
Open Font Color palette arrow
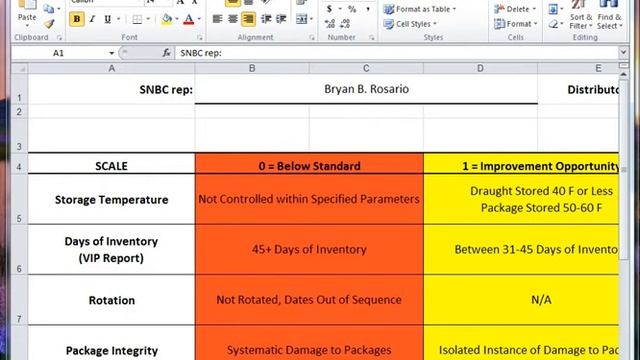199,19
